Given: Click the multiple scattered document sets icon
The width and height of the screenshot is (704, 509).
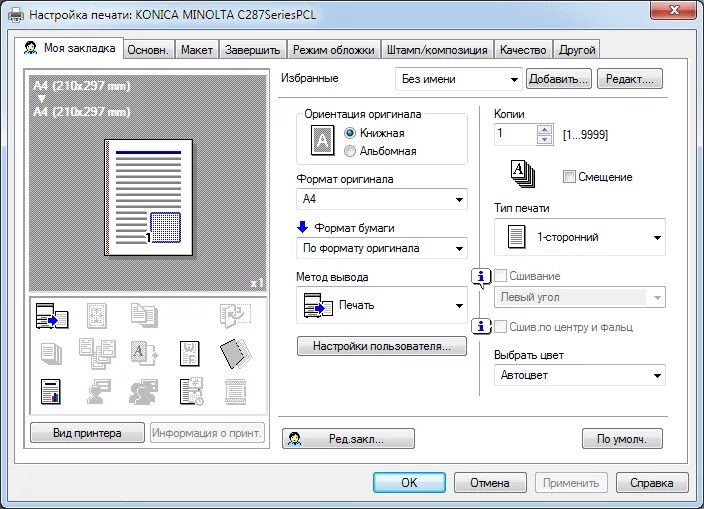Looking at the screenshot, I should click(x=97, y=354).
